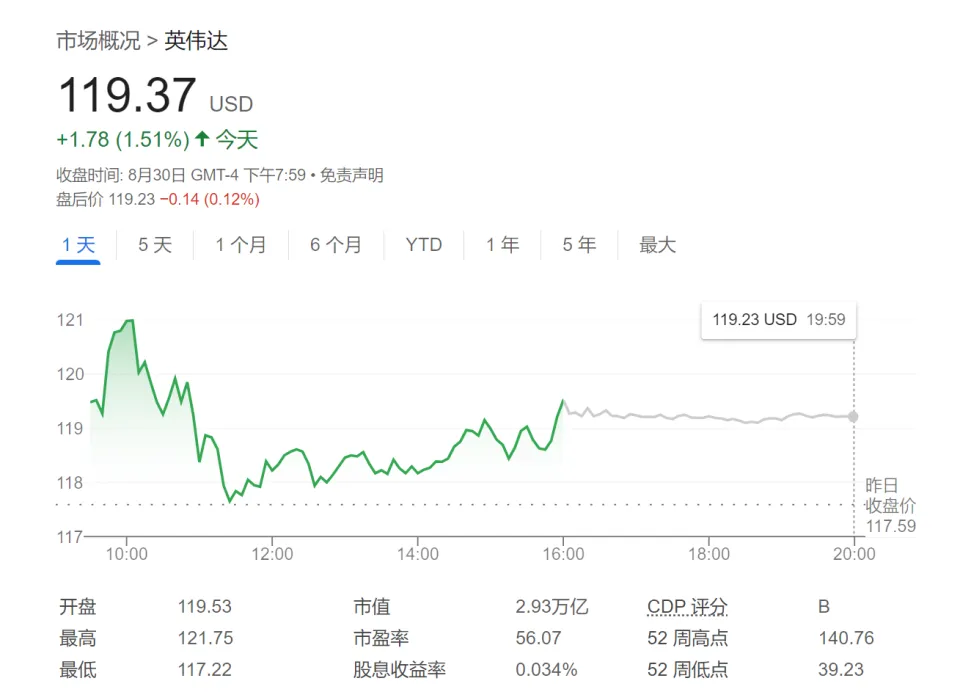Switch chart to 1 年 view
The height and width of the screenshot is (692, 960).
point(503,245)
